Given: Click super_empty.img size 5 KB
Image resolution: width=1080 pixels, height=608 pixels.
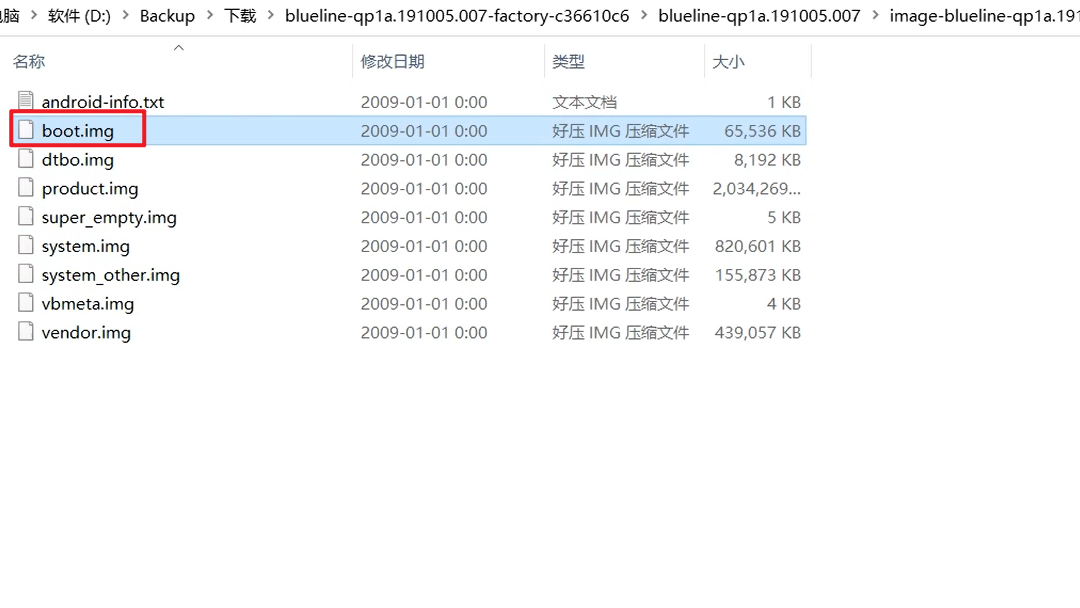Looking at the screenshot, I should pyautogui.click(x=784, y=218).
